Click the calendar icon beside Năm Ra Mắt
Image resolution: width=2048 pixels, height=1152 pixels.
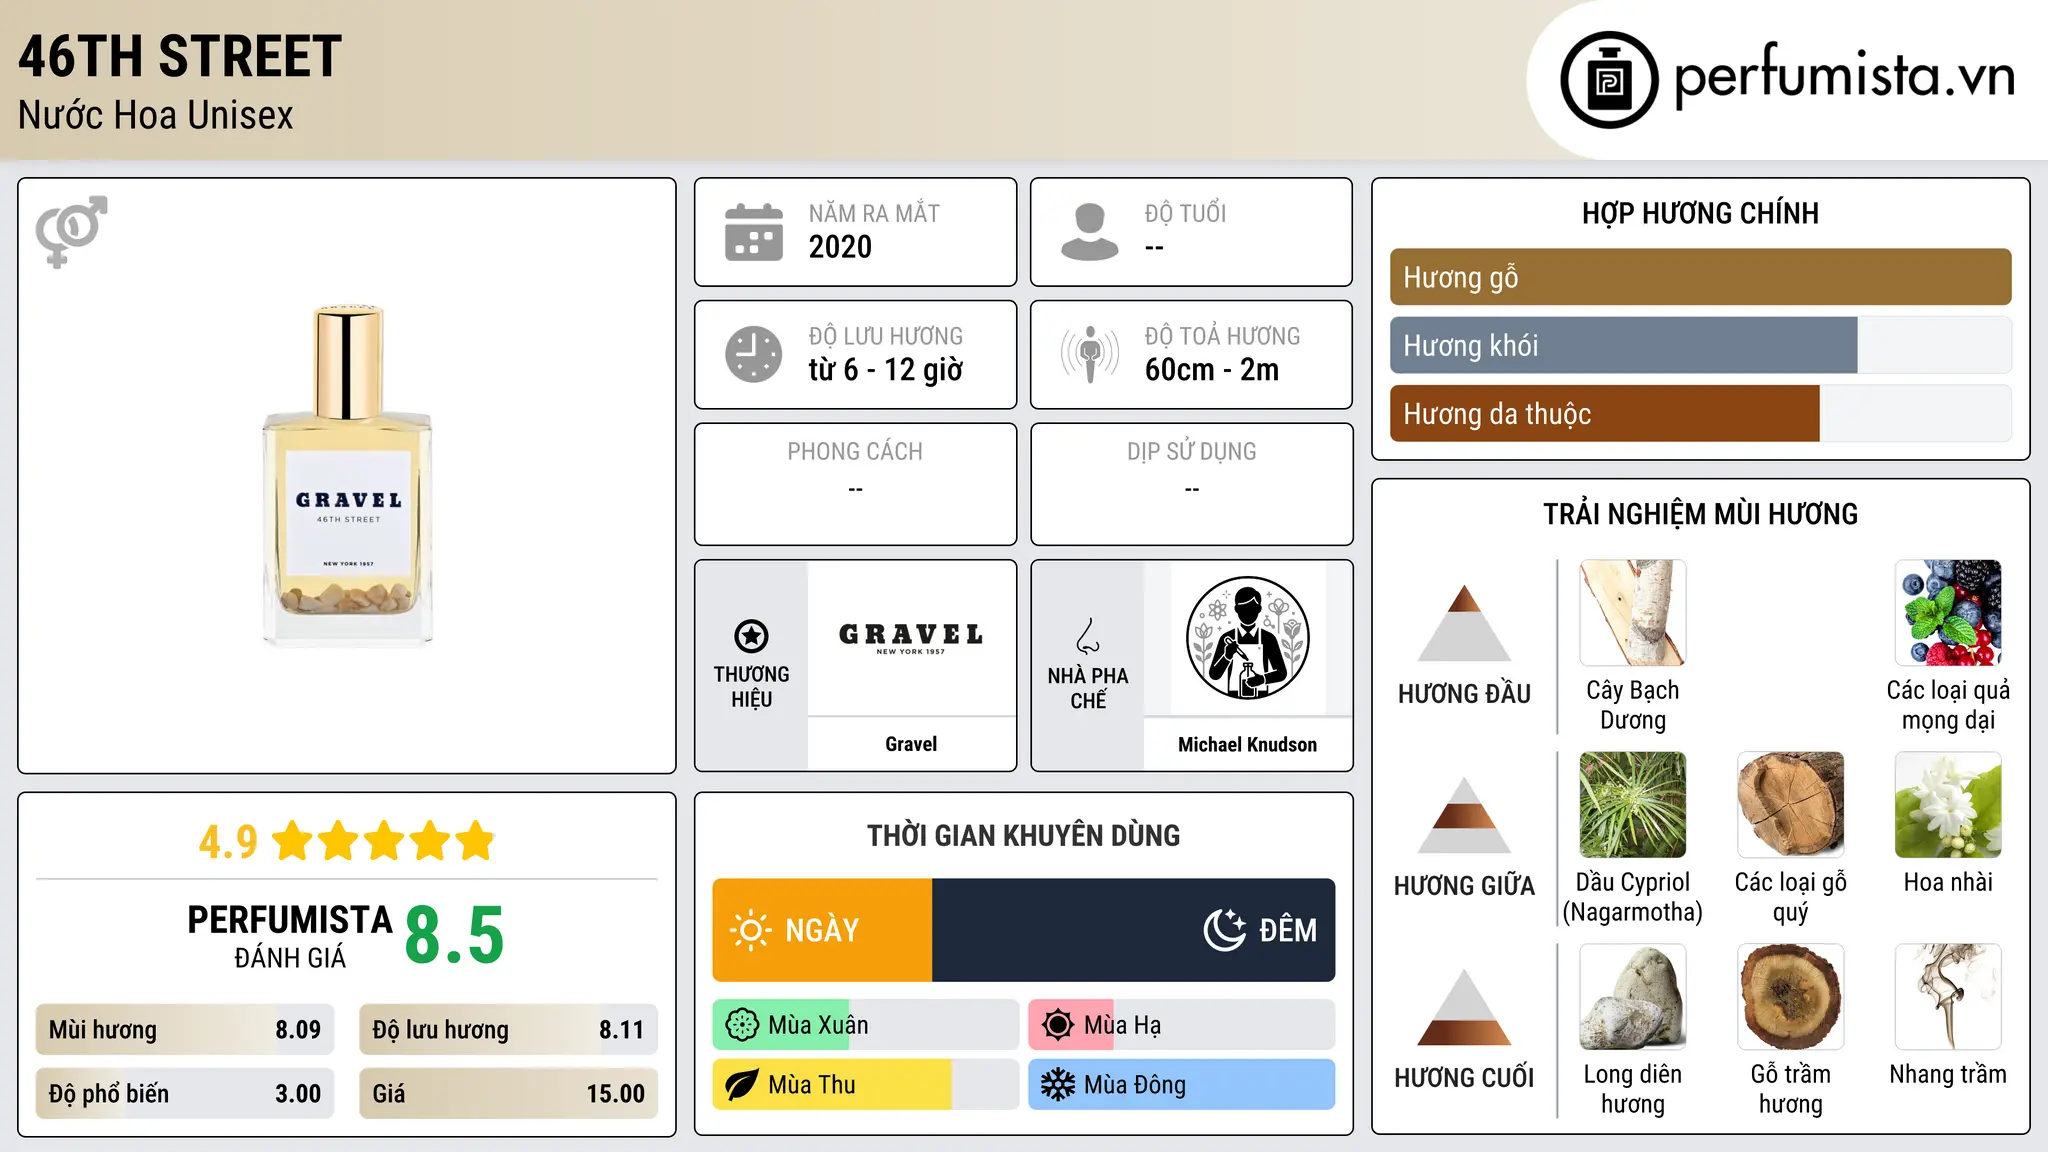pyautogui.click(x=754, y=232)
